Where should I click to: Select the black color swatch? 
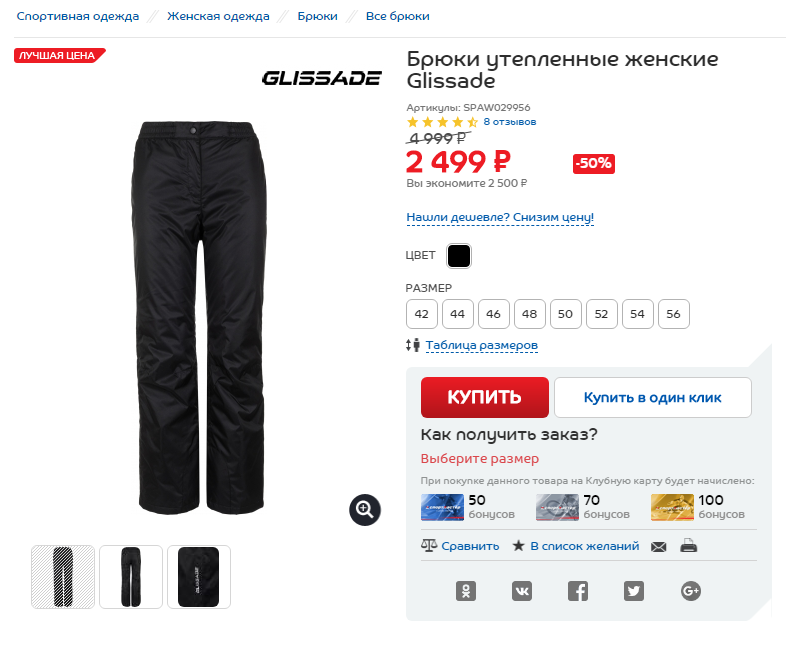[x=459, y=256]
